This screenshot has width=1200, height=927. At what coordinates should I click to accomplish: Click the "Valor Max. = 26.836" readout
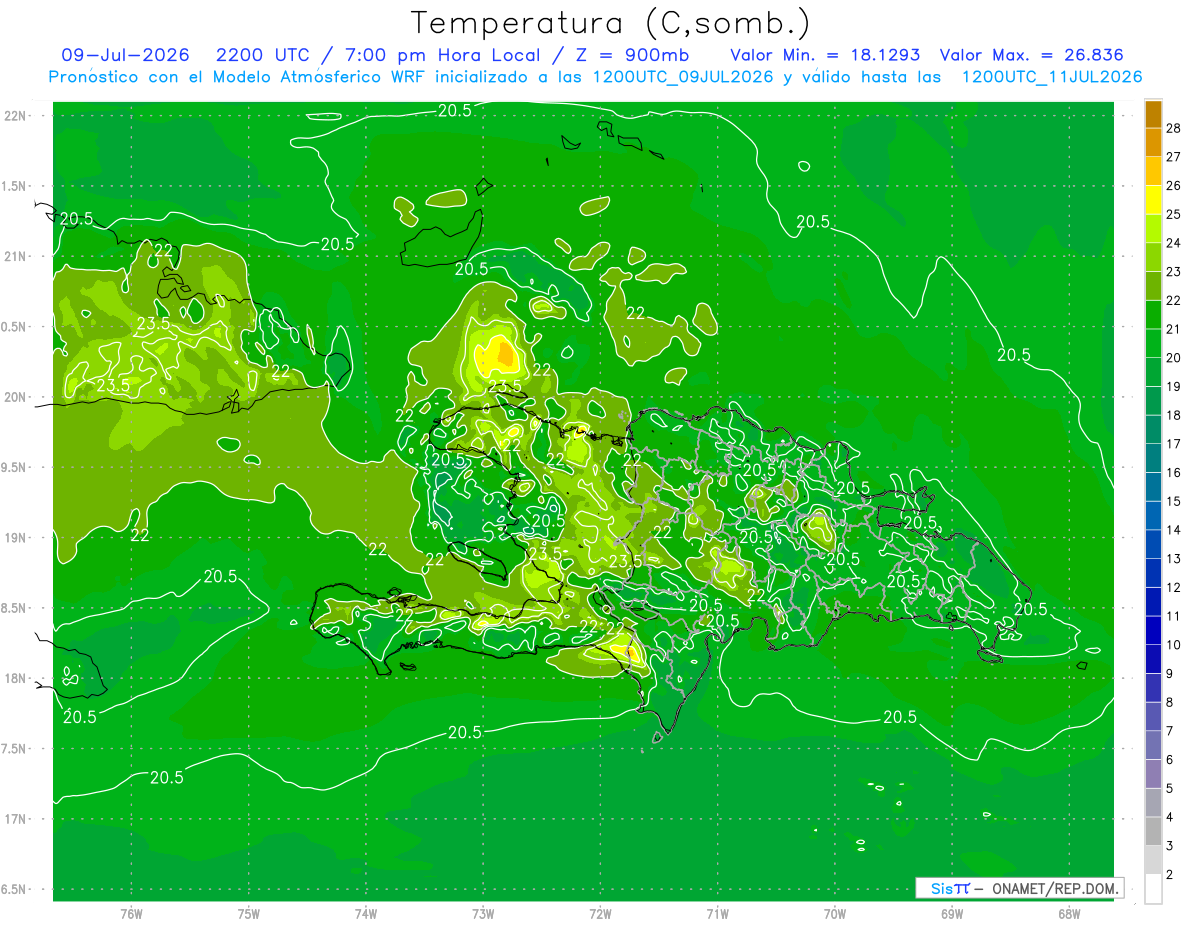click(1032, 55)
